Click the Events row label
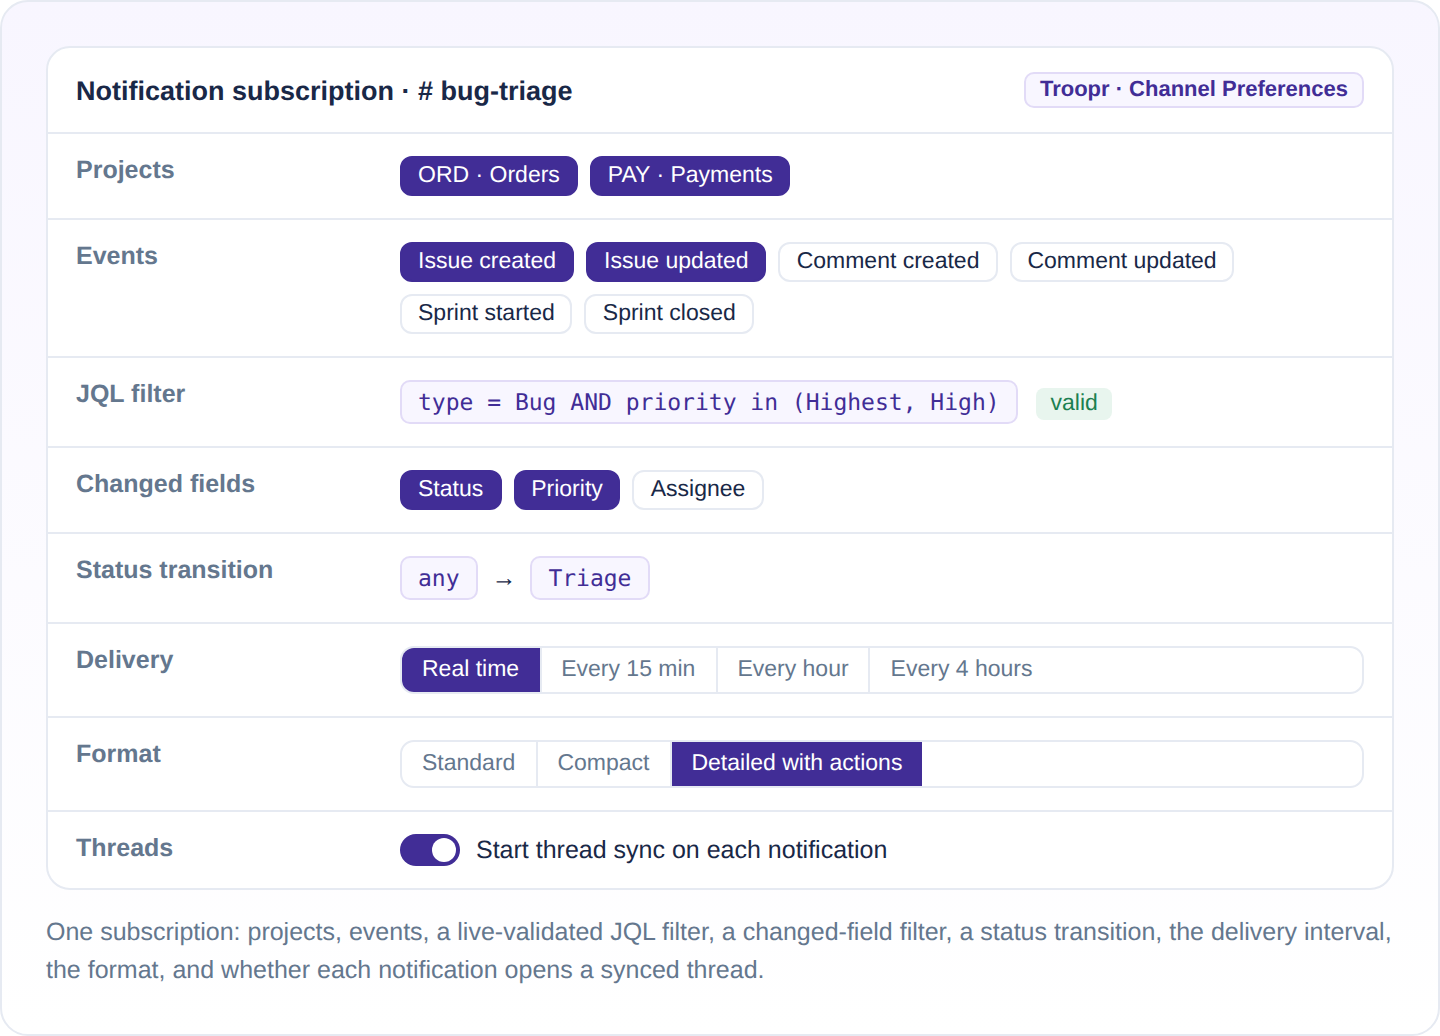The height and width of the screenshot is (1036, 1440). [x=117, y=256]
